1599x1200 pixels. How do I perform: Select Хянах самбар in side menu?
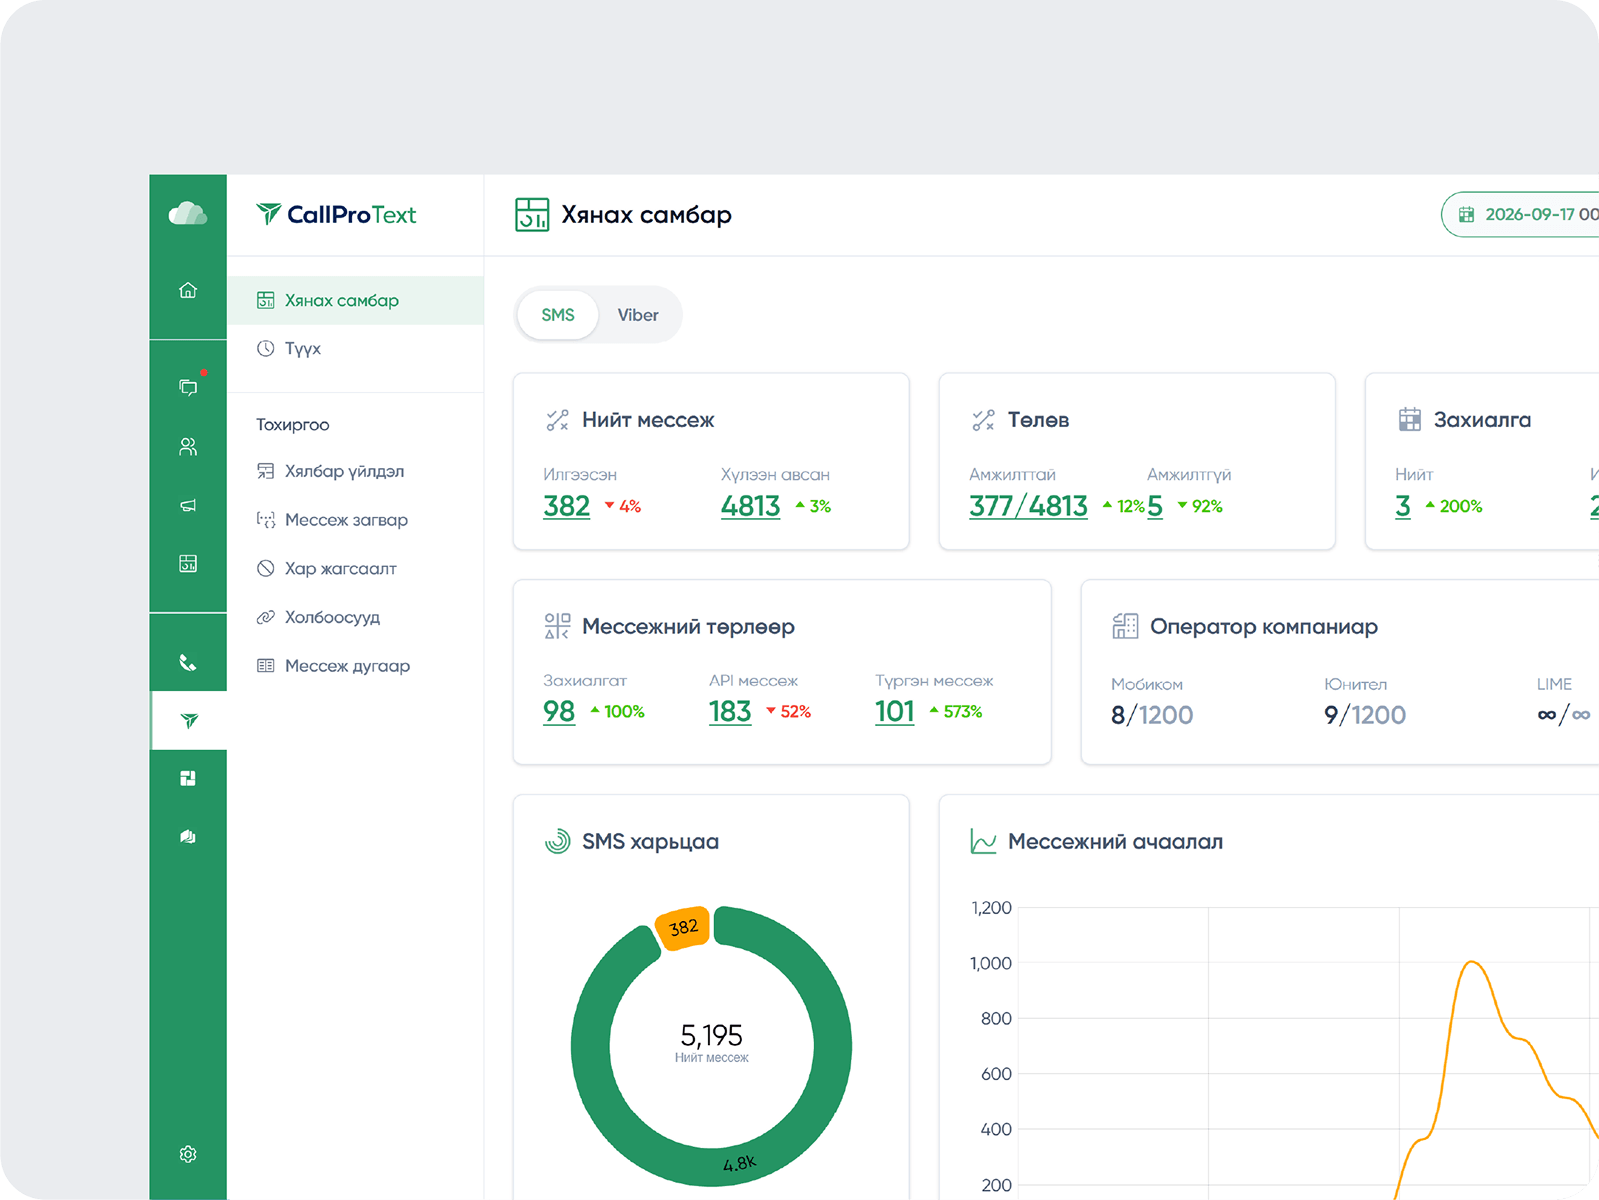point(356,300)
